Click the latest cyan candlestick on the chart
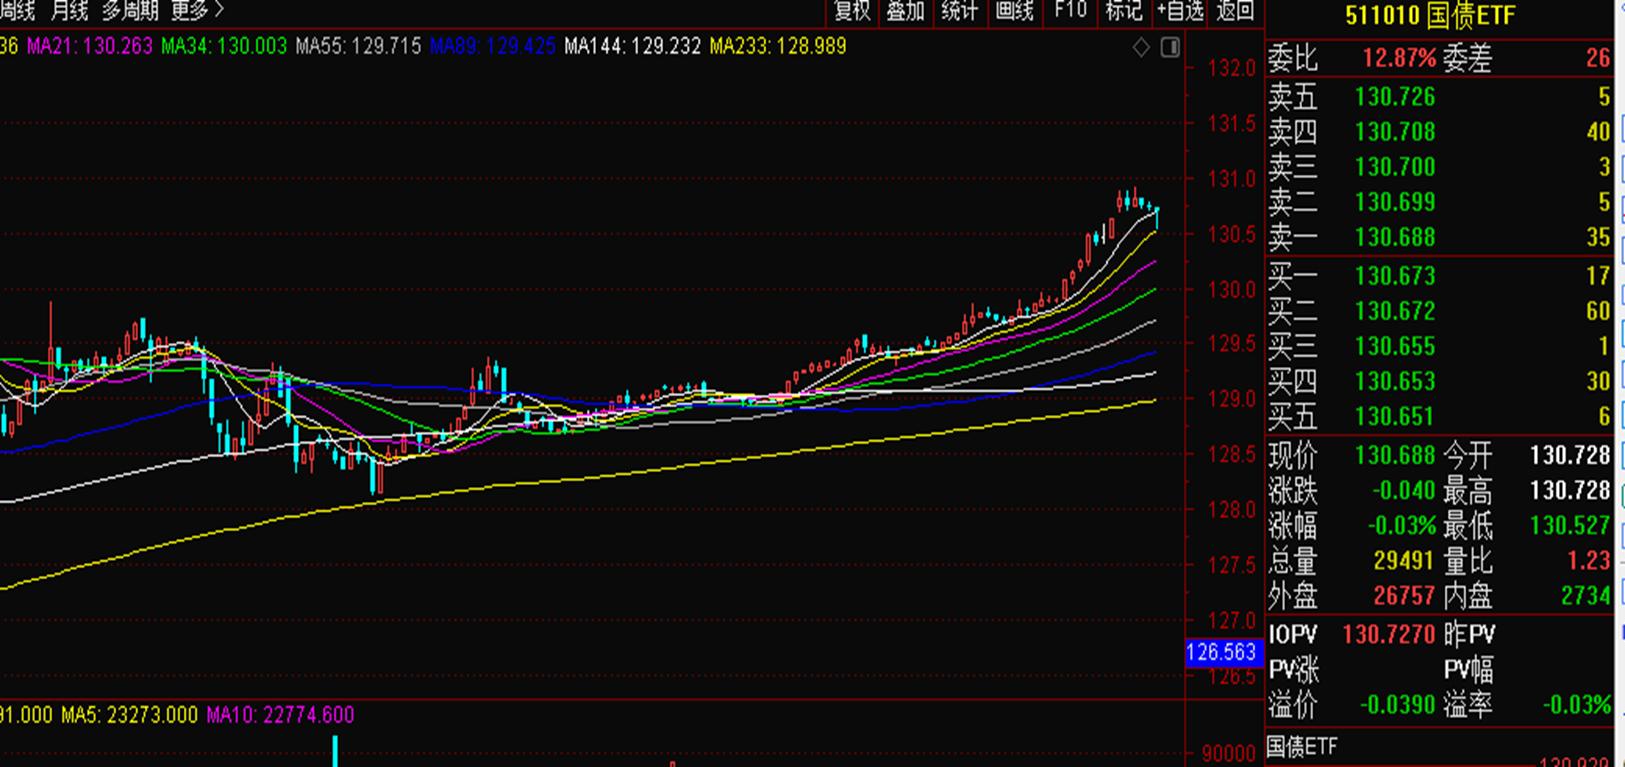1625x767 pixels. click(1157, 218)
